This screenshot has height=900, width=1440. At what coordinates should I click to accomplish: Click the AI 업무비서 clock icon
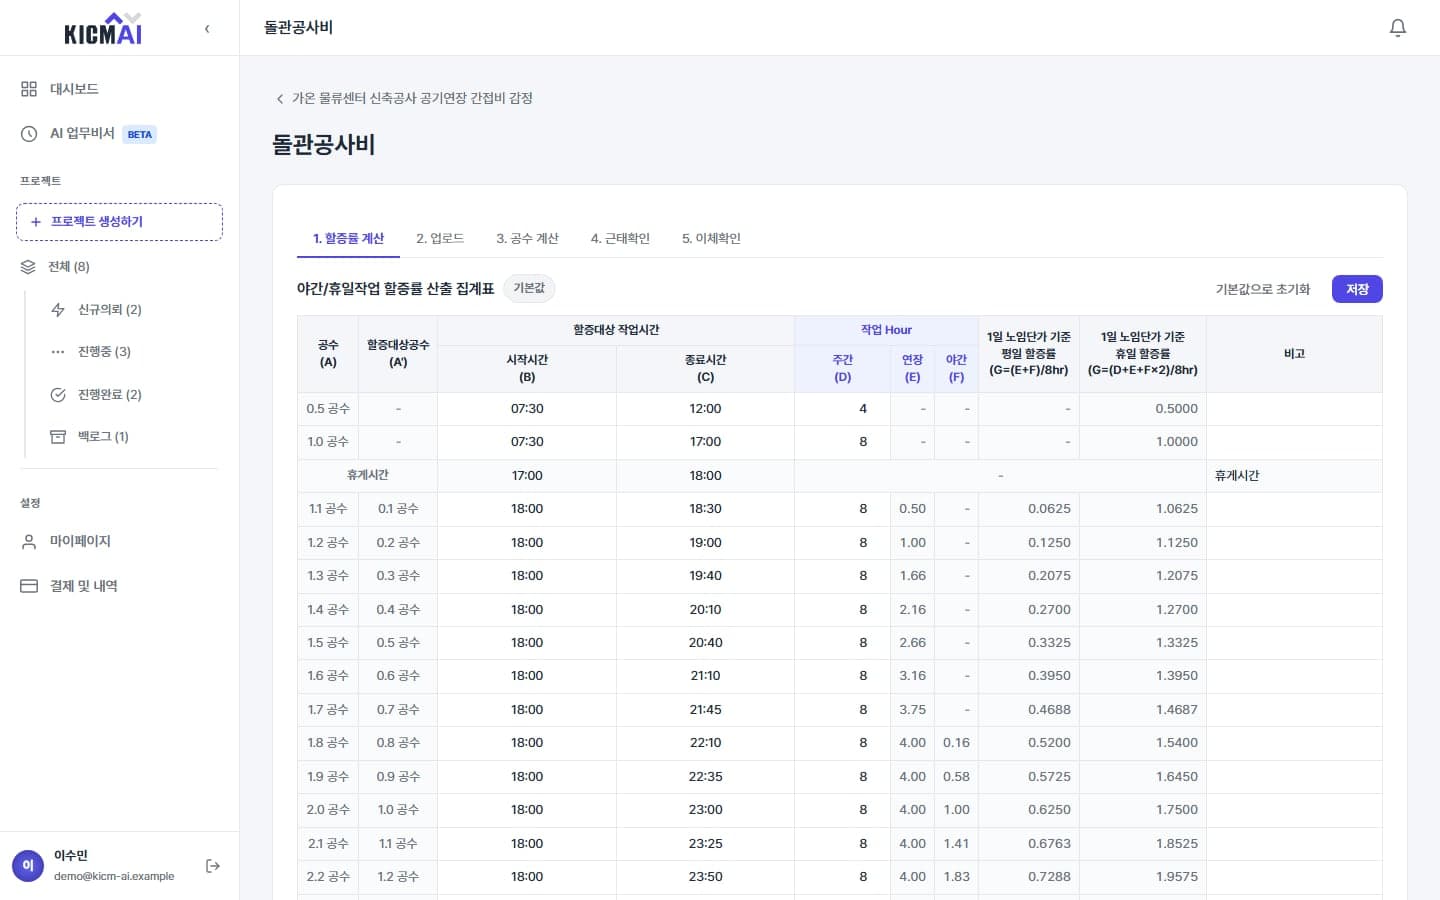tap(29, 134)
